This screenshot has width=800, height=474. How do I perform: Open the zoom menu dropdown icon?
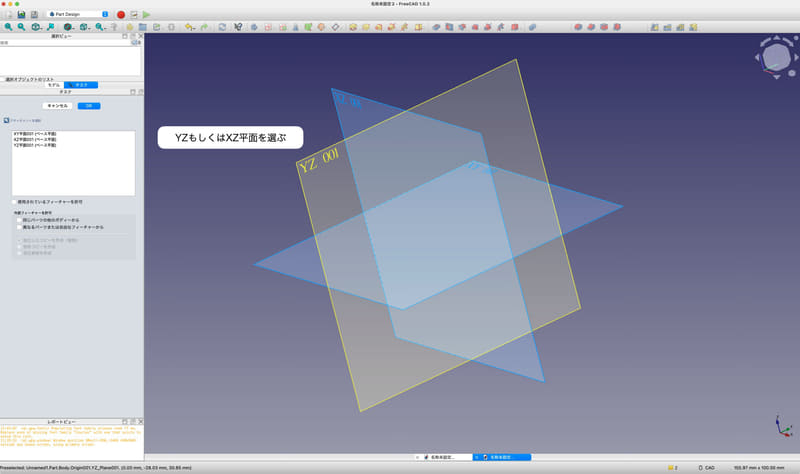tap(101, 27)
